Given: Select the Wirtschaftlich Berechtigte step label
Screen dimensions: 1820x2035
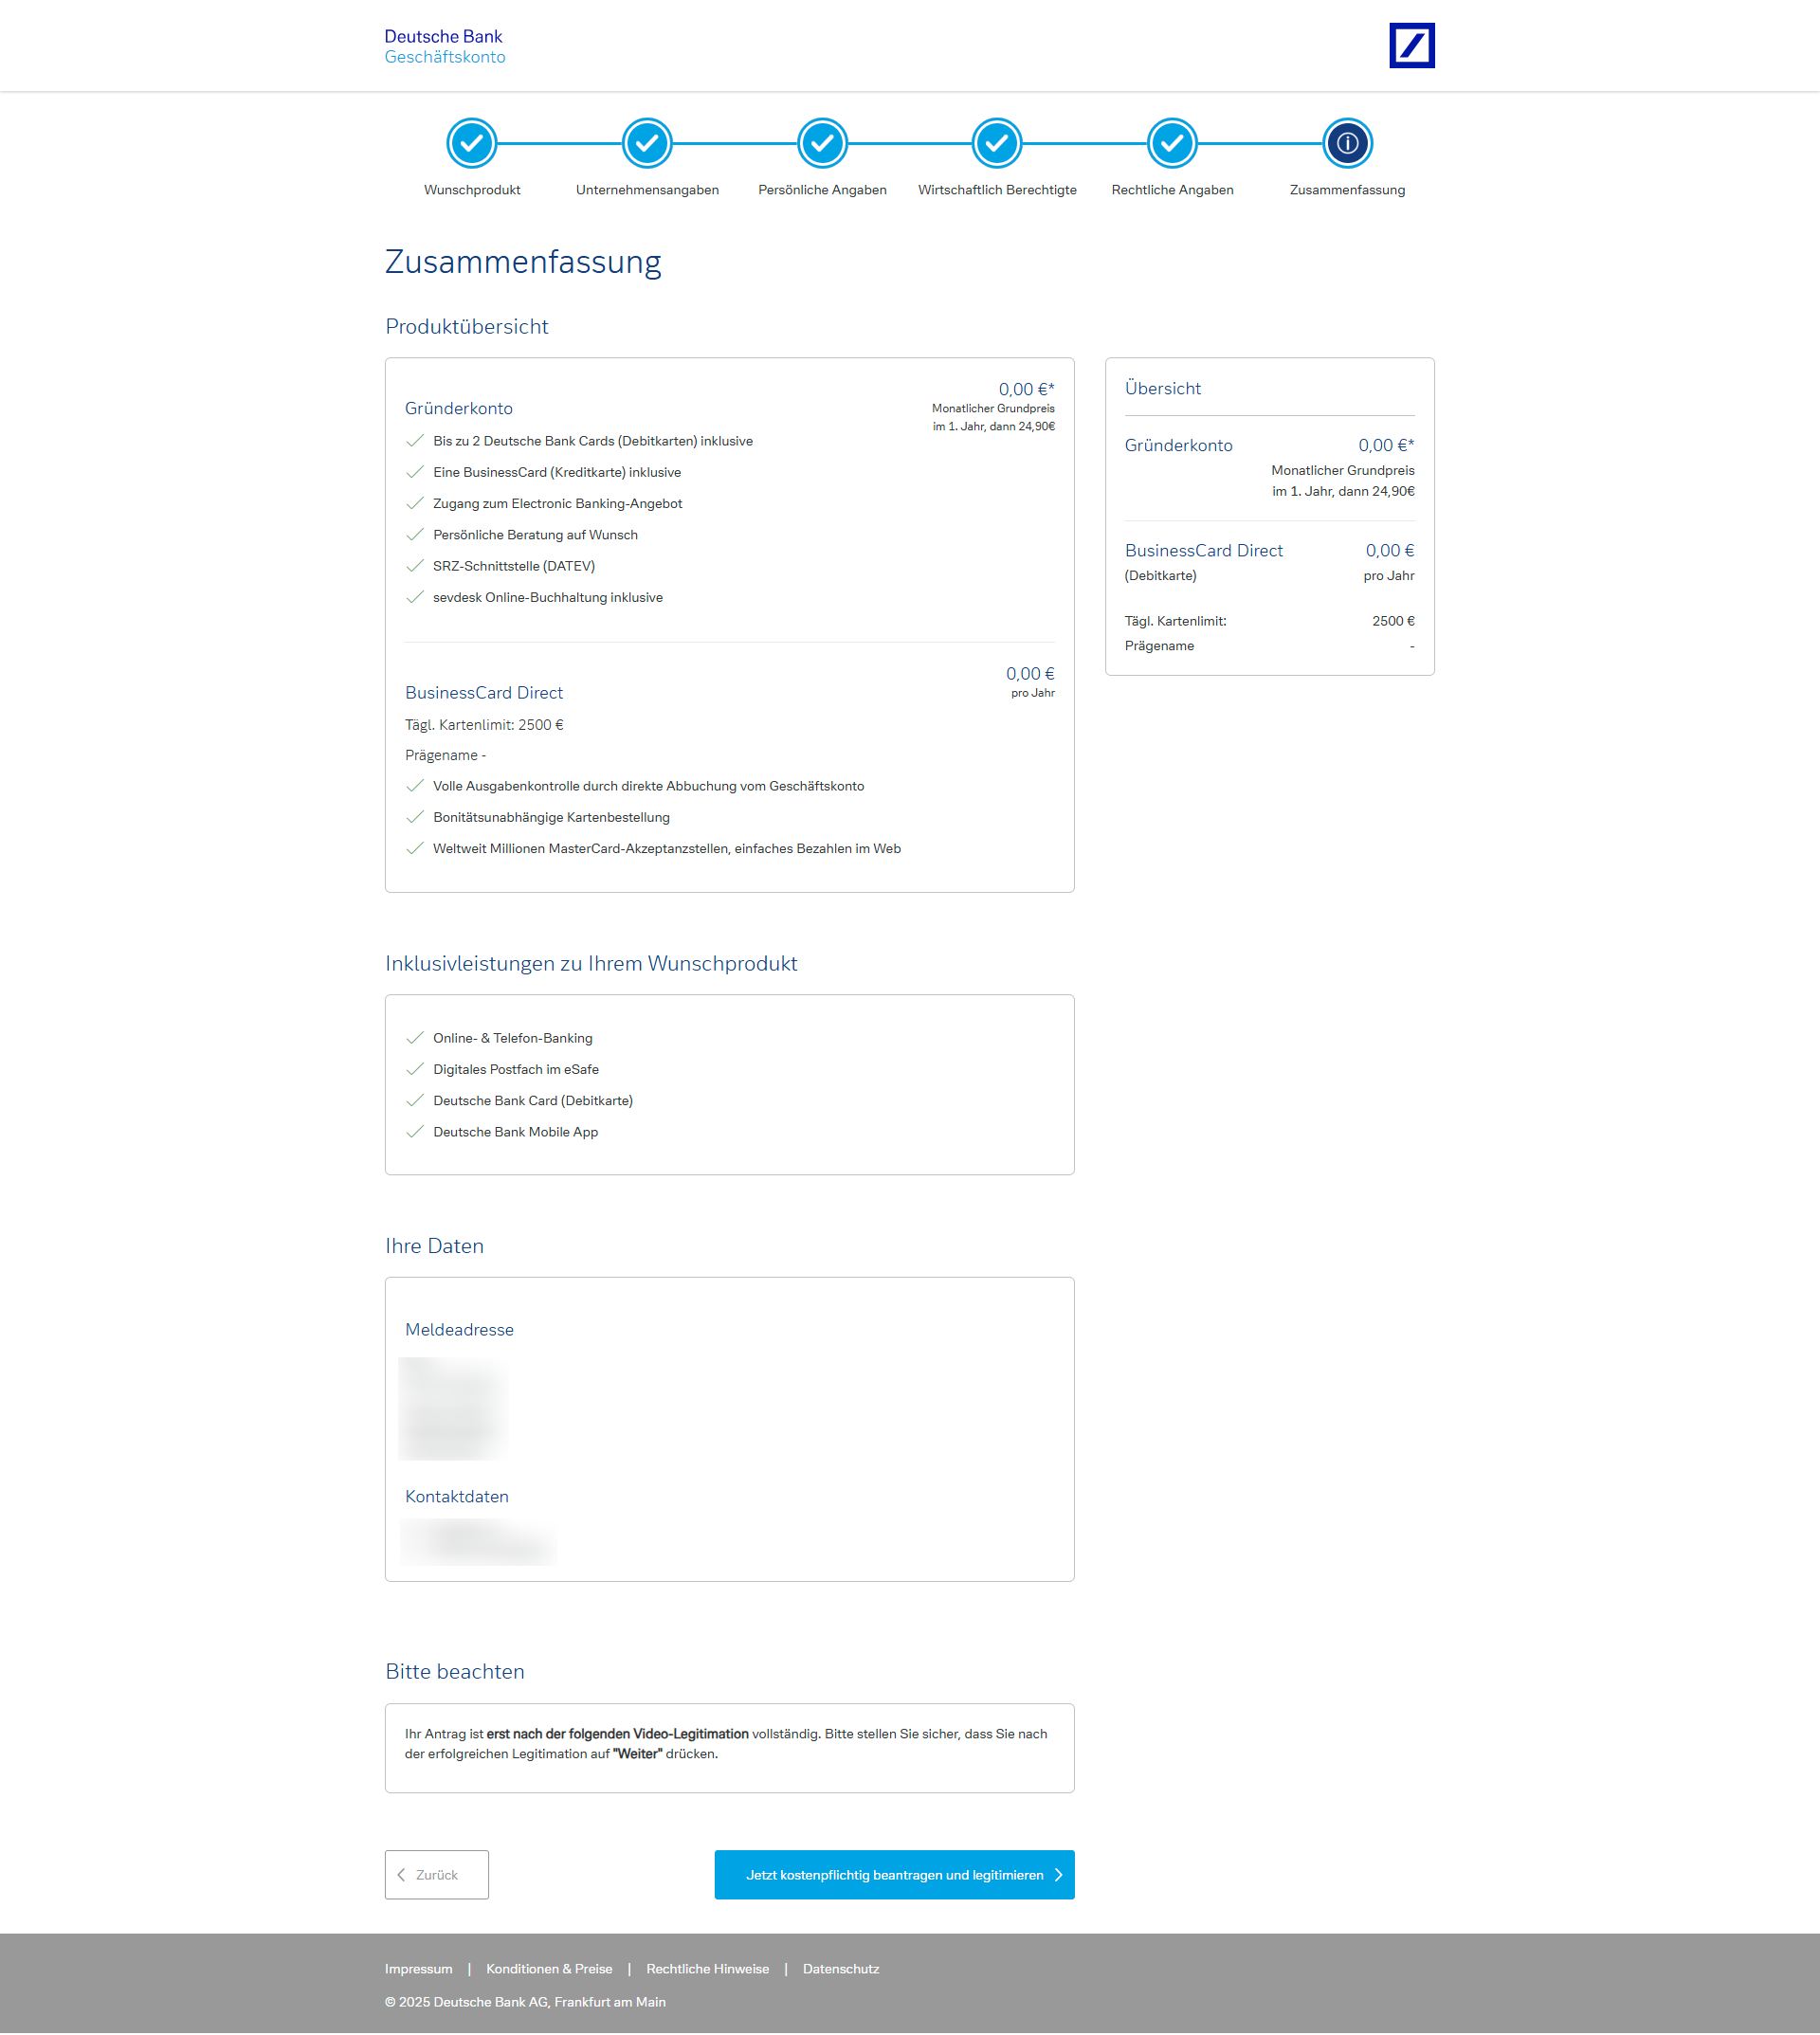Looking at the screenshot, I should click(x=997, y=190).
